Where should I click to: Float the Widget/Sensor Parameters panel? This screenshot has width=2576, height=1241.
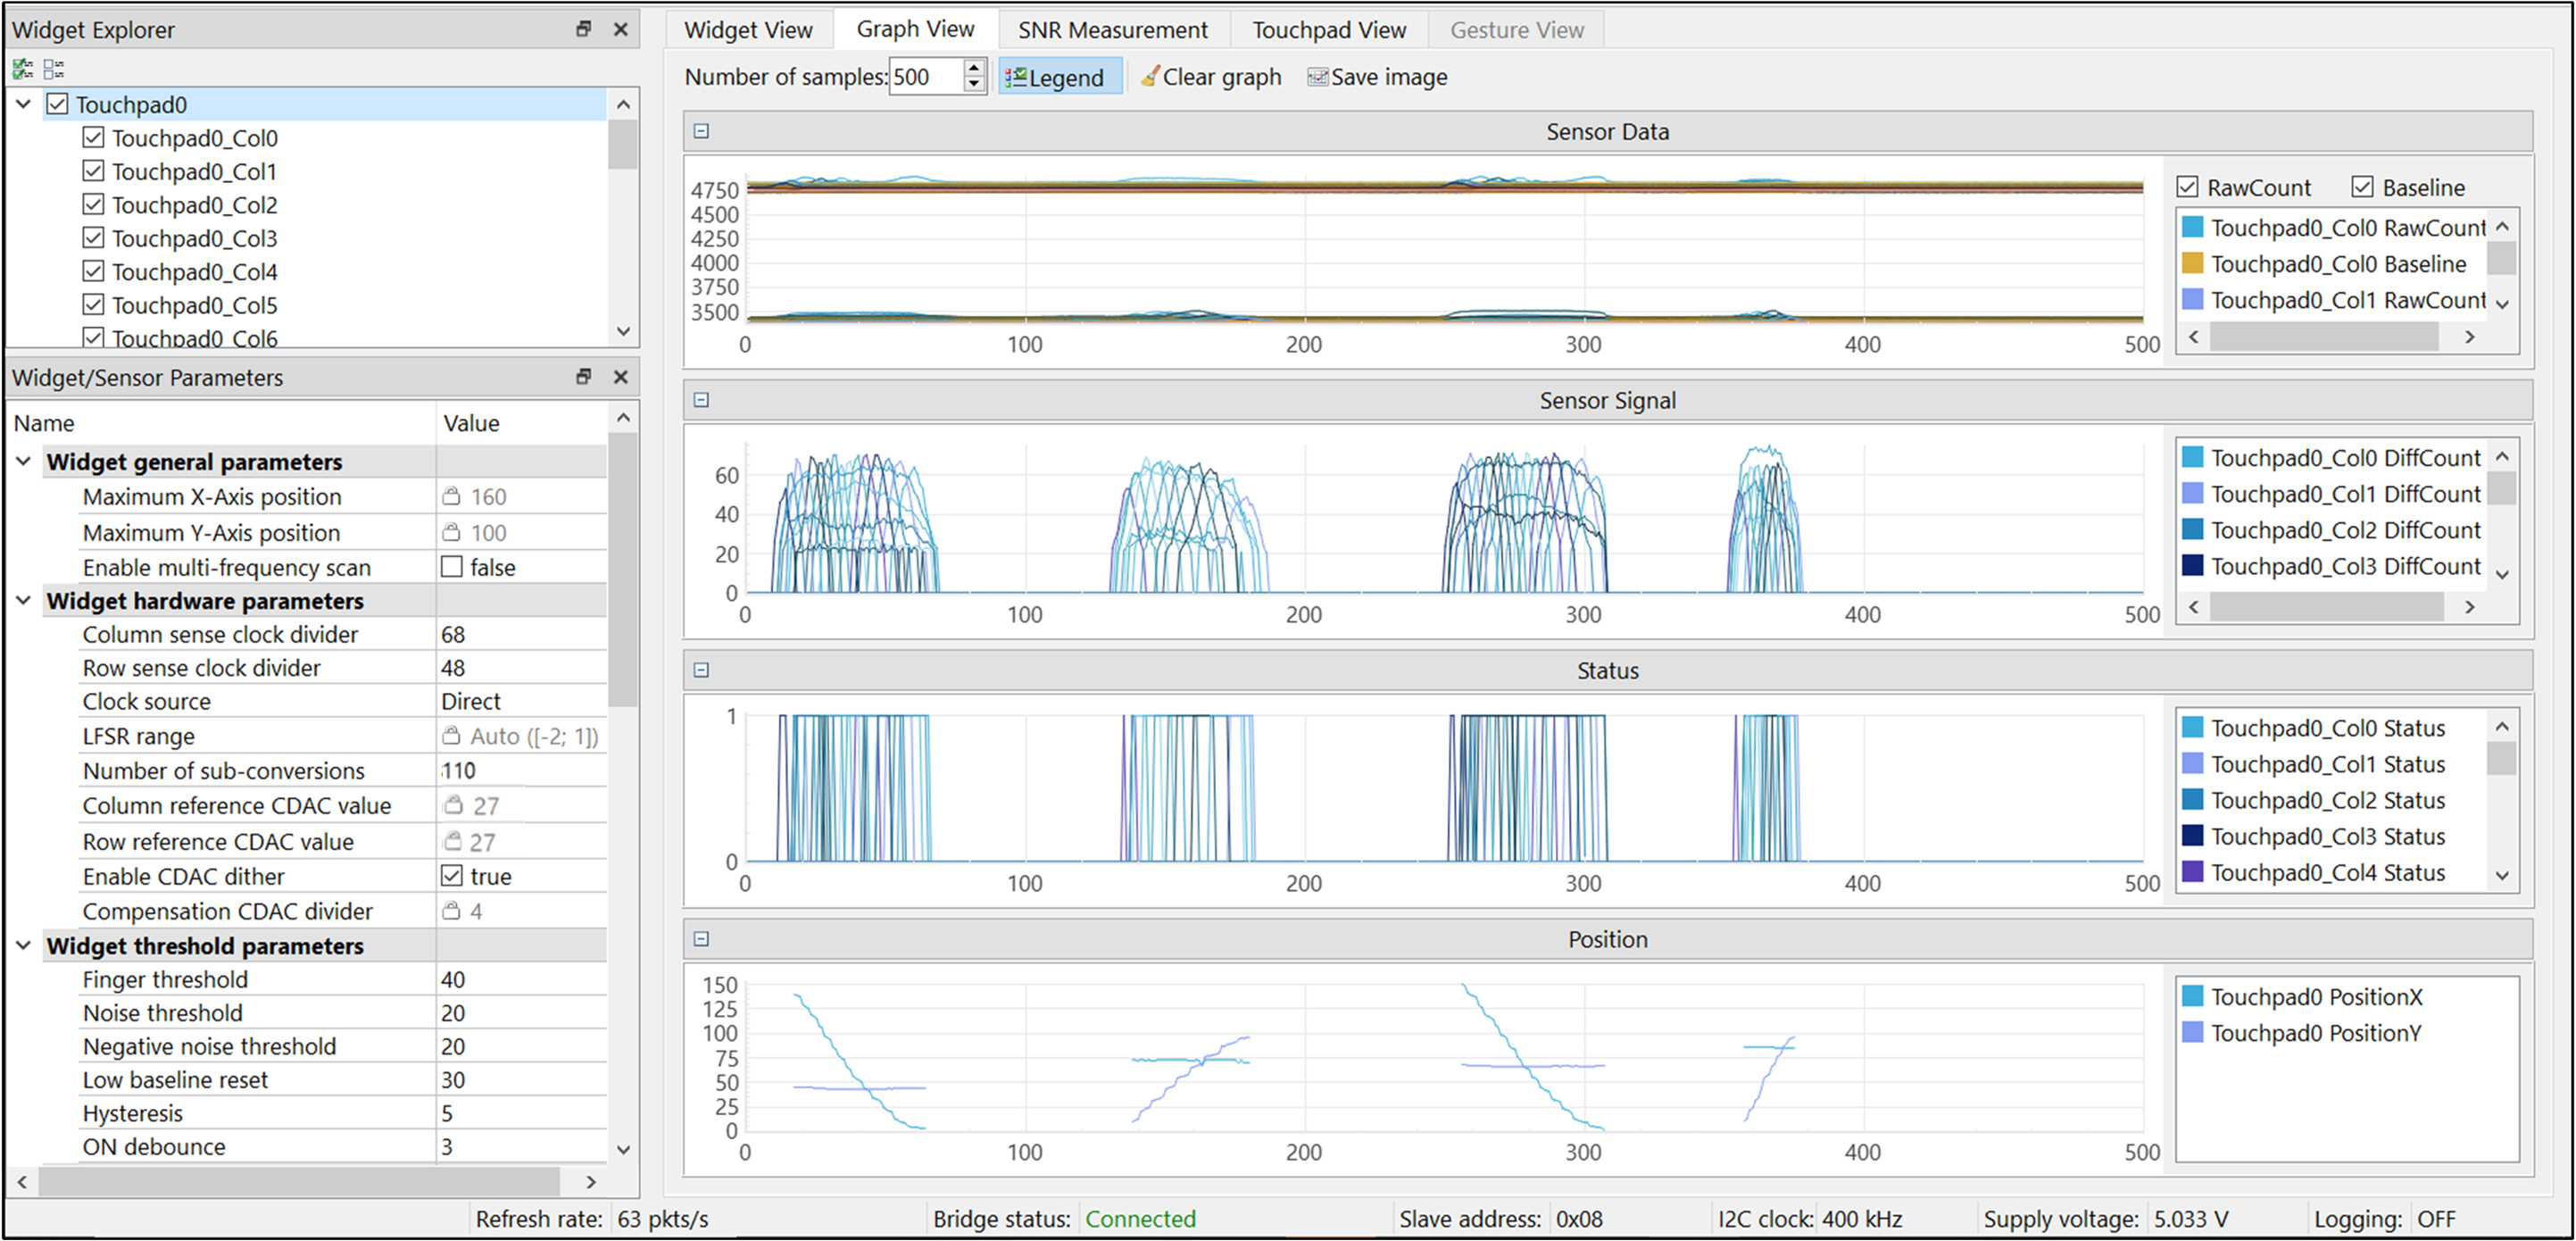(x=584, y=377)
